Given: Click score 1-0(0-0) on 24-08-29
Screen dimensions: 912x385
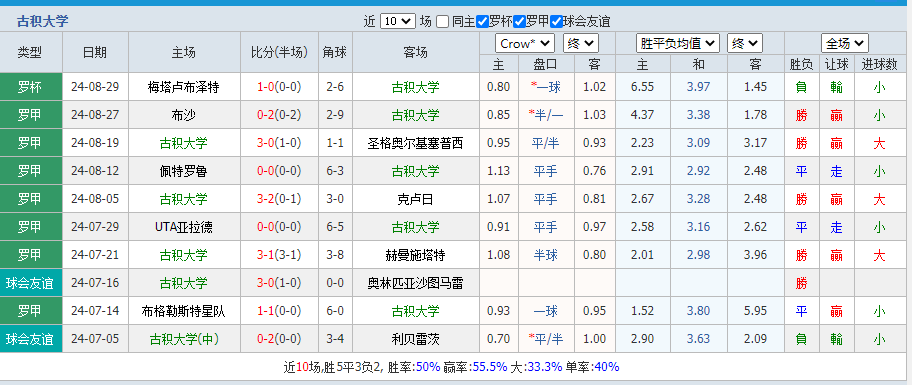Looking at the screenshot, I should pos(279,87).
